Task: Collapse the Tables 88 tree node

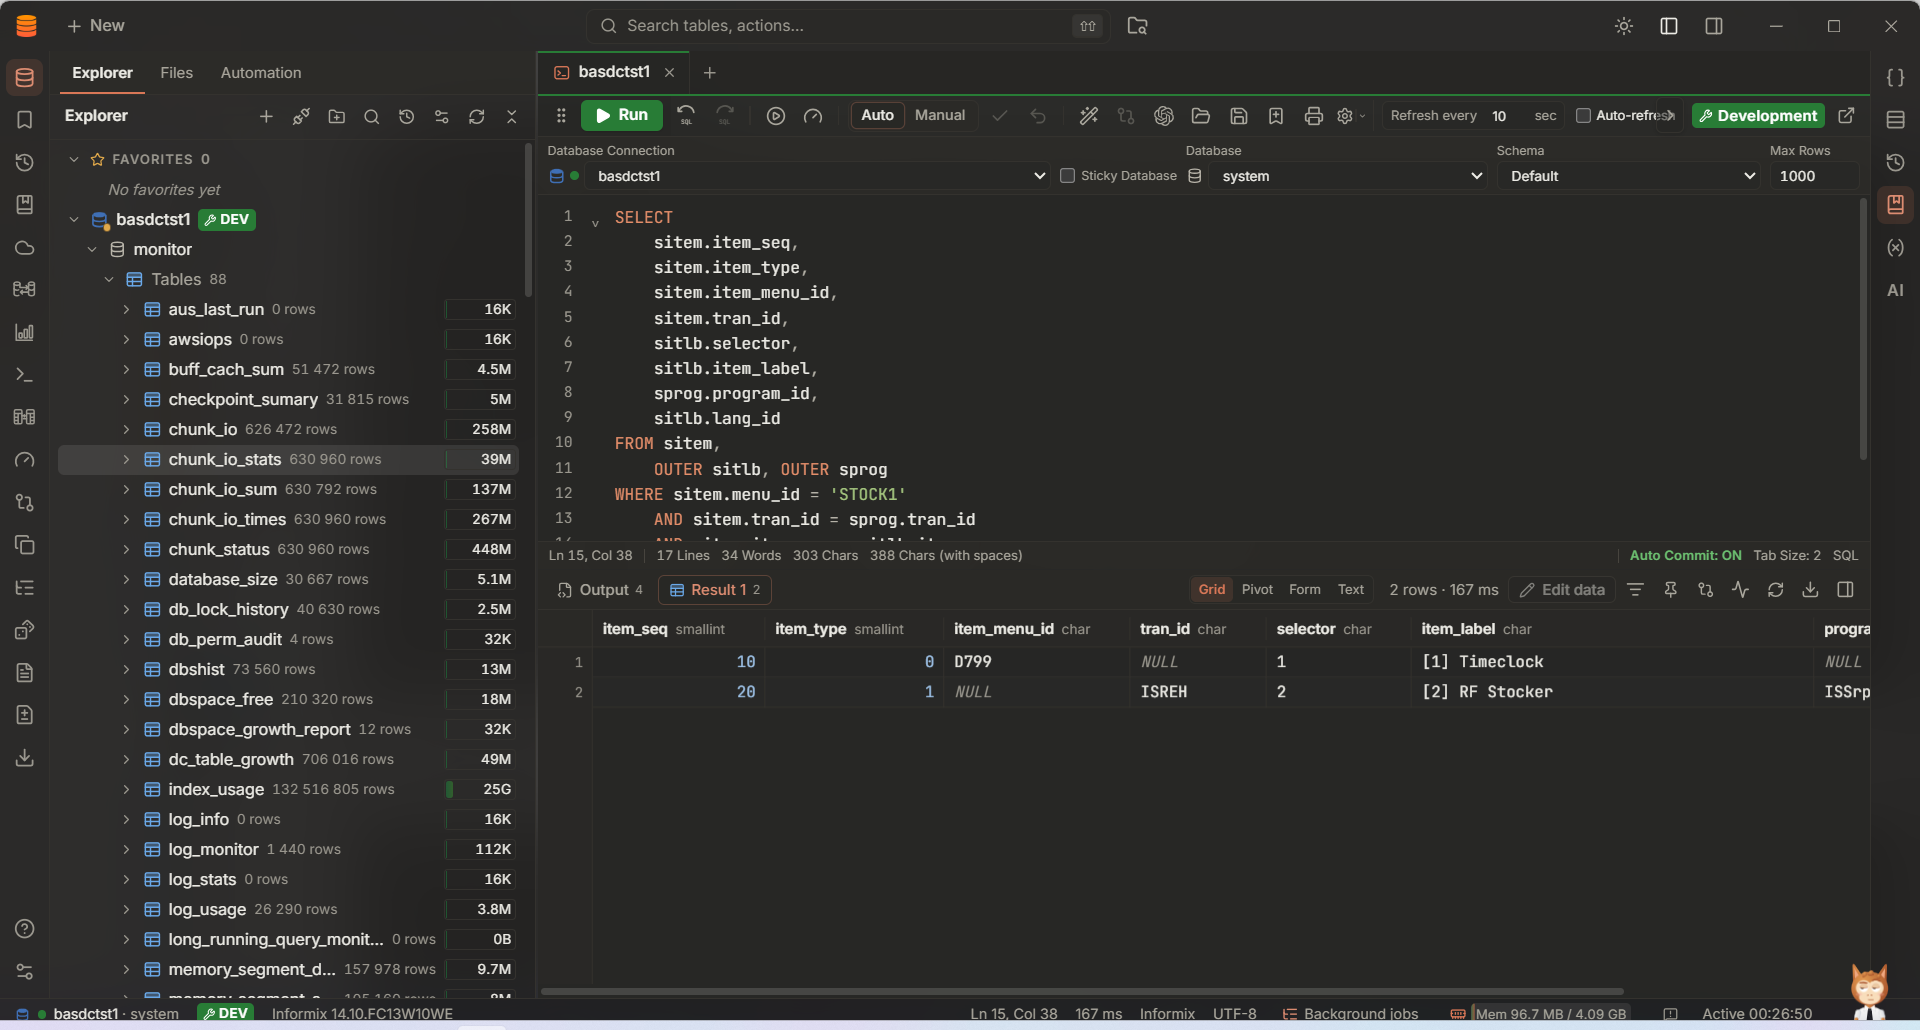Action: 109,279
